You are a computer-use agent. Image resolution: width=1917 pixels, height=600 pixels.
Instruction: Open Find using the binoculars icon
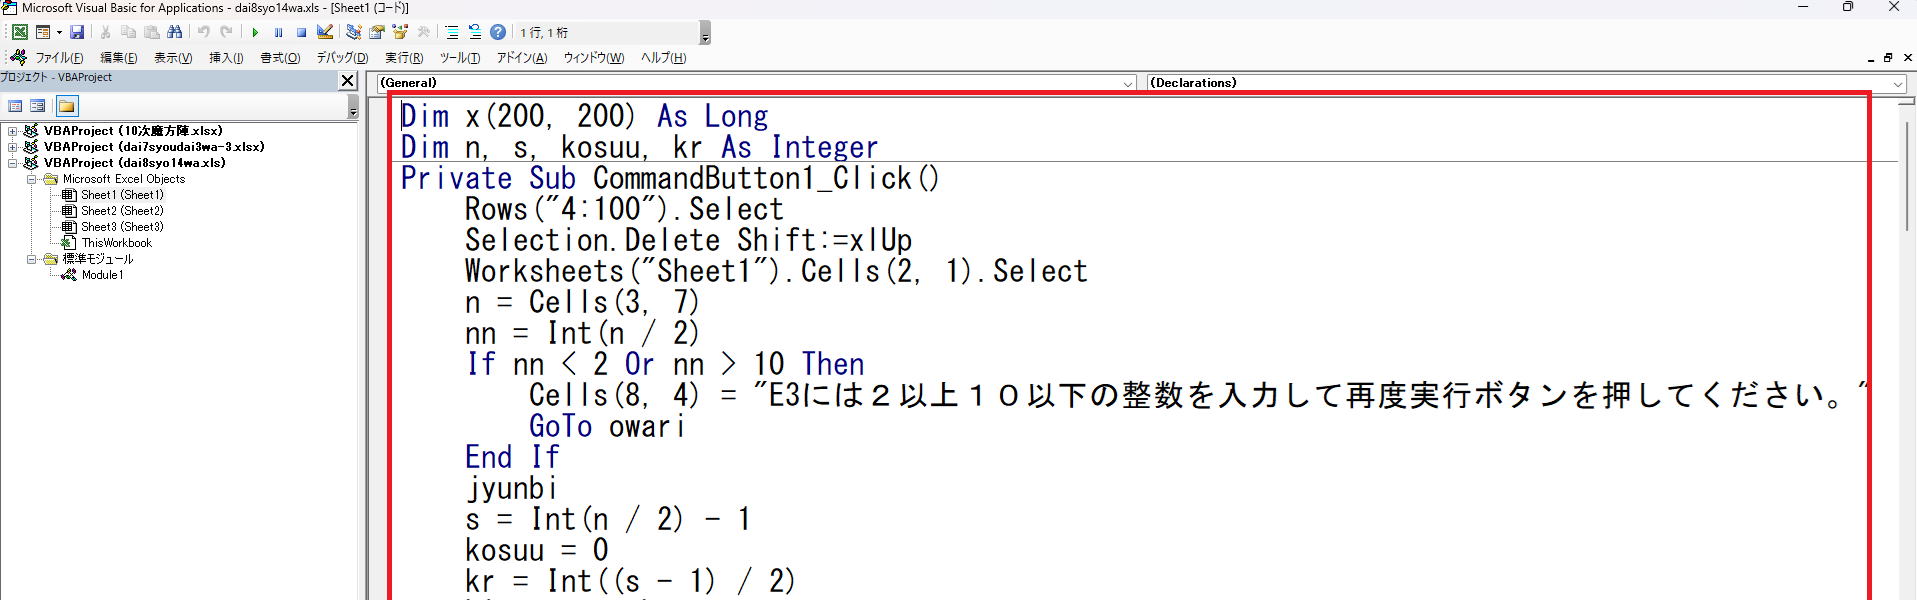(175, 32)
